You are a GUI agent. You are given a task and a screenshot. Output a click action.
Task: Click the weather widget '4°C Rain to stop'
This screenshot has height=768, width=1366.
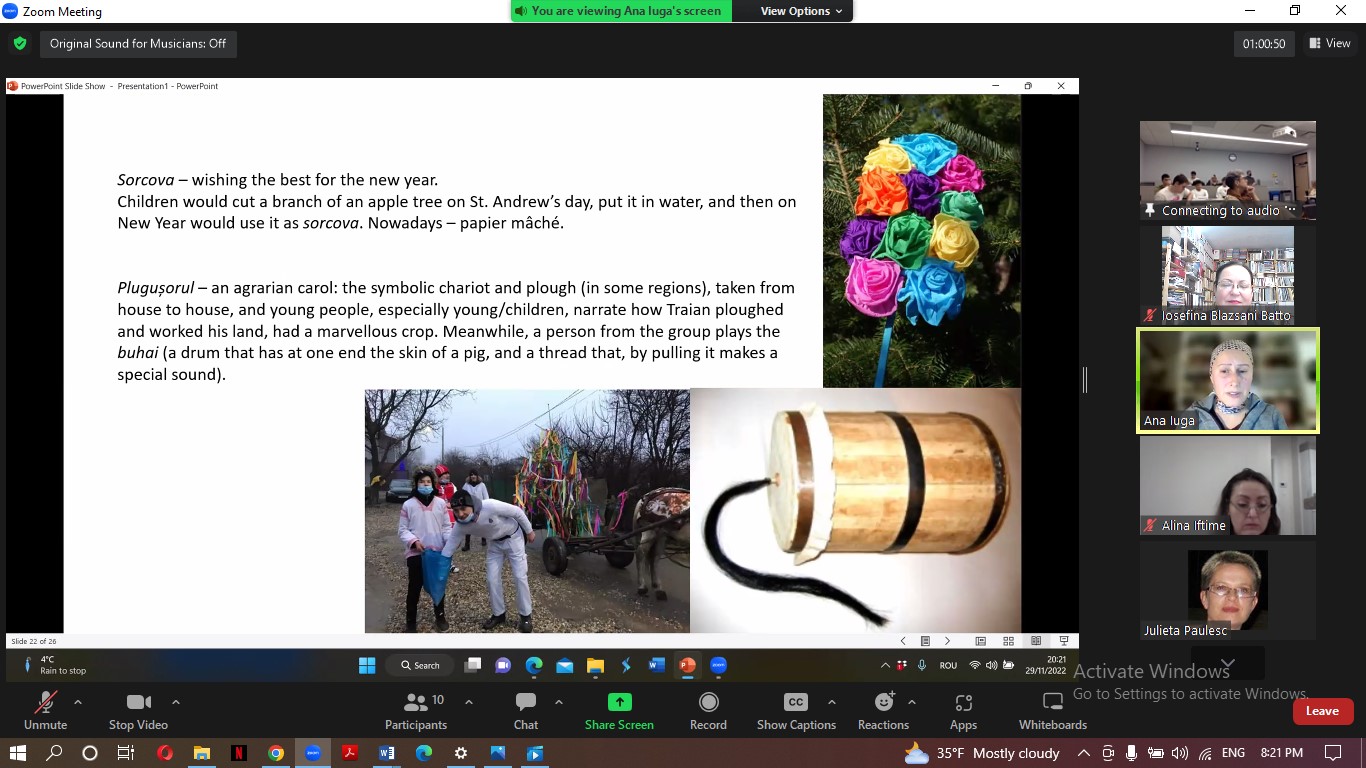click(53, 665)
